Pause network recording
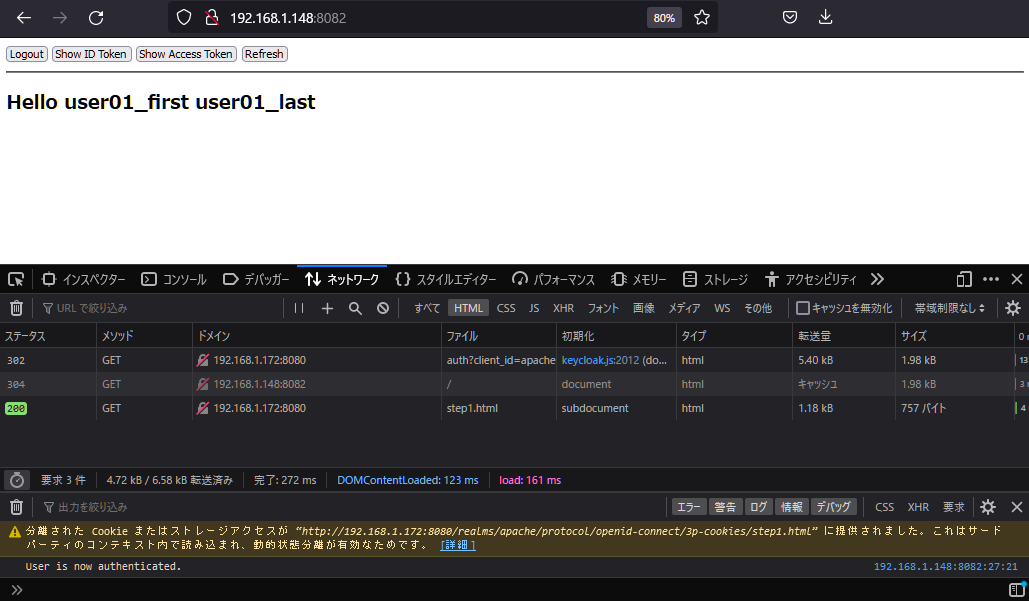The height and width of the screenshot is (601, 1029). tap(299, 308)
